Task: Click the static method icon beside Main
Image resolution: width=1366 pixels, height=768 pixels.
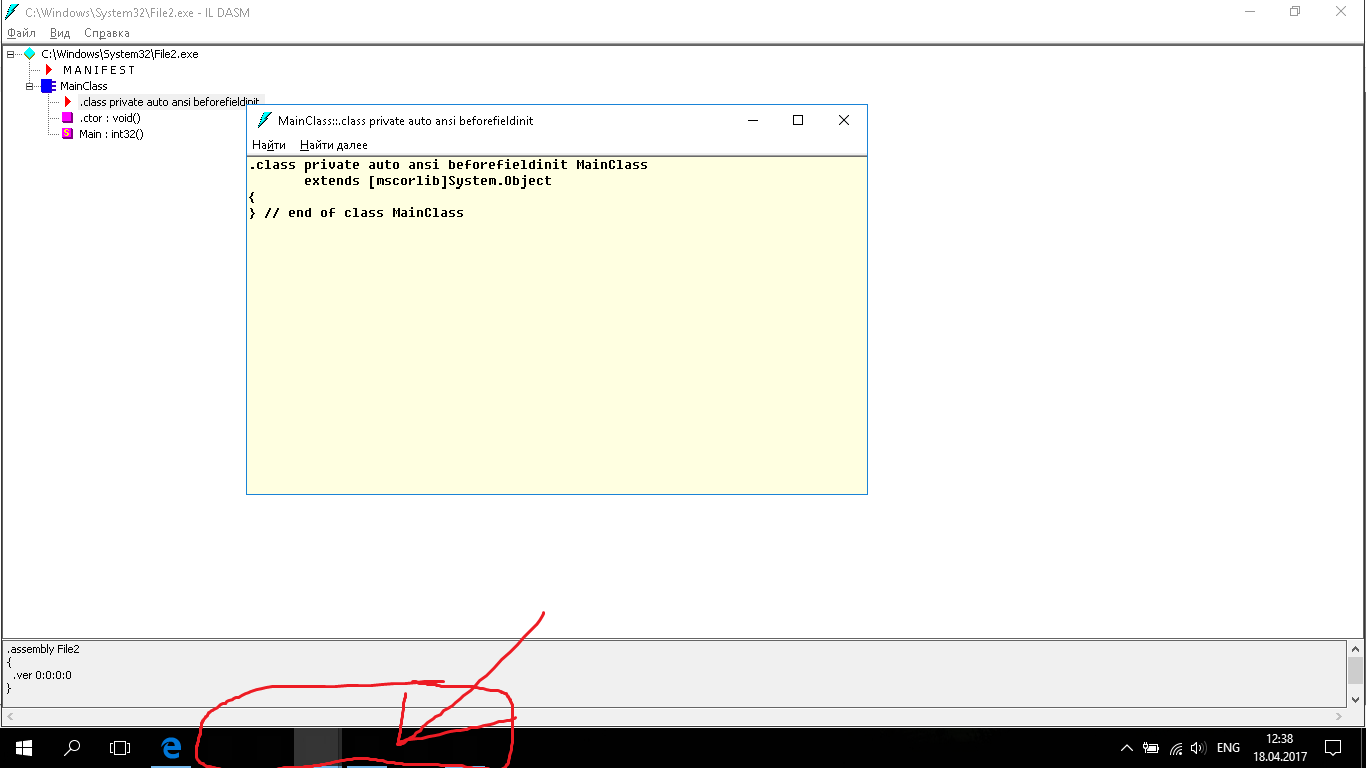Action: 68,134
